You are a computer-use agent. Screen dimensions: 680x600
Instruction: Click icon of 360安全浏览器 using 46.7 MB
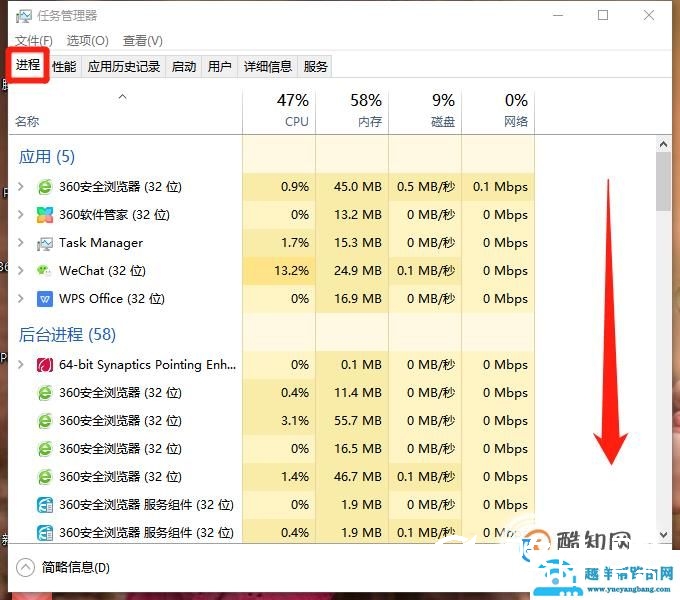coord(45,477)
